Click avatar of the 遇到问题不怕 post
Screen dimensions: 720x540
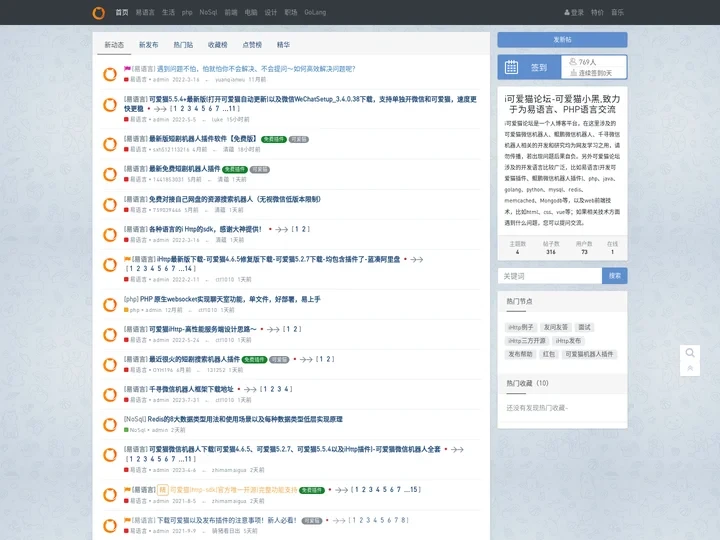pos(110,74)
